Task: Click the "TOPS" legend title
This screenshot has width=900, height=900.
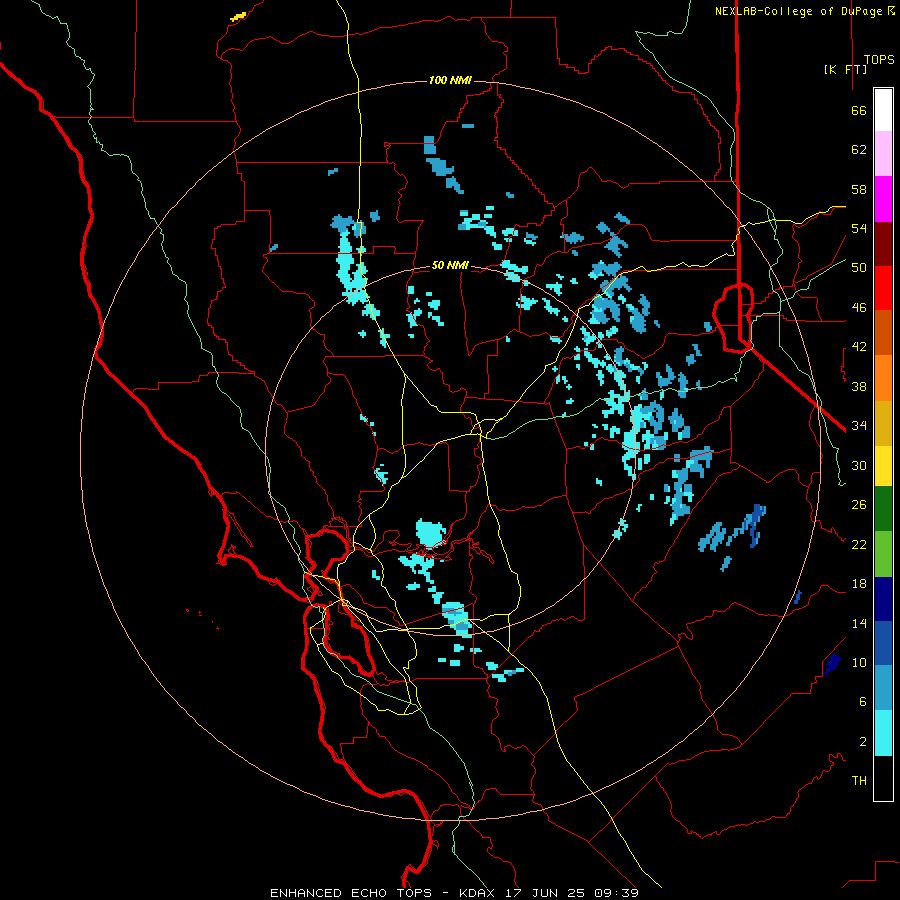Action: pyautogui.click(x=879, y=60)
